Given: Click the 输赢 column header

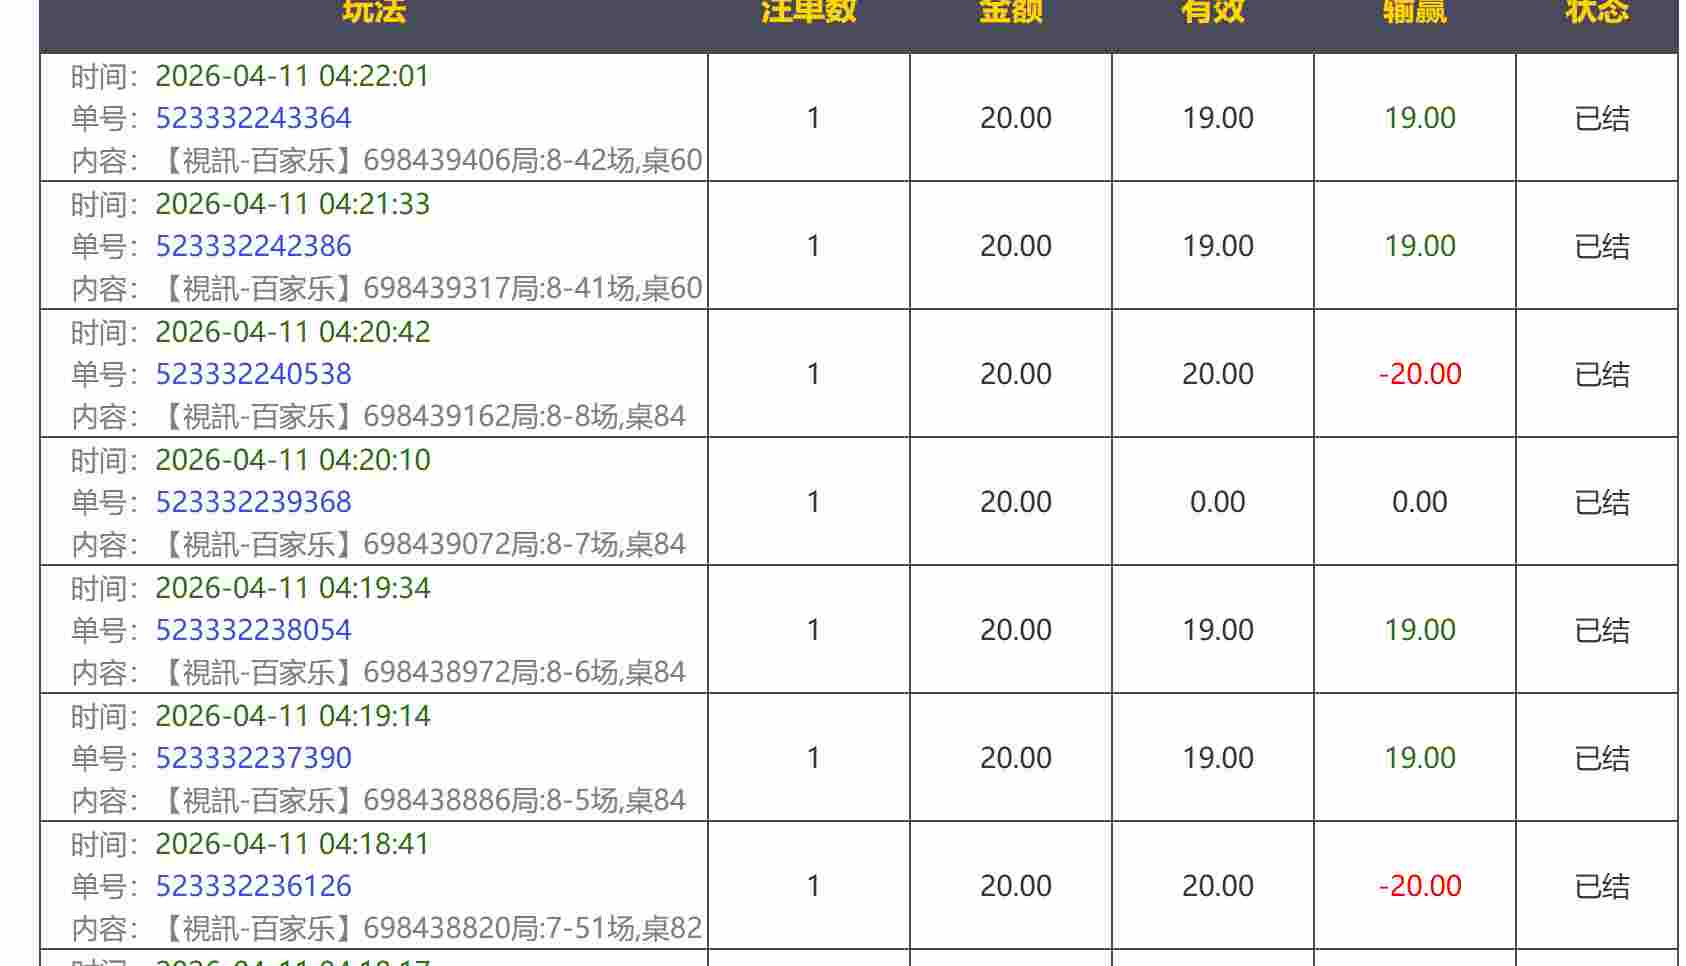Looking at the screenshot, I should tap(1414, 12).
